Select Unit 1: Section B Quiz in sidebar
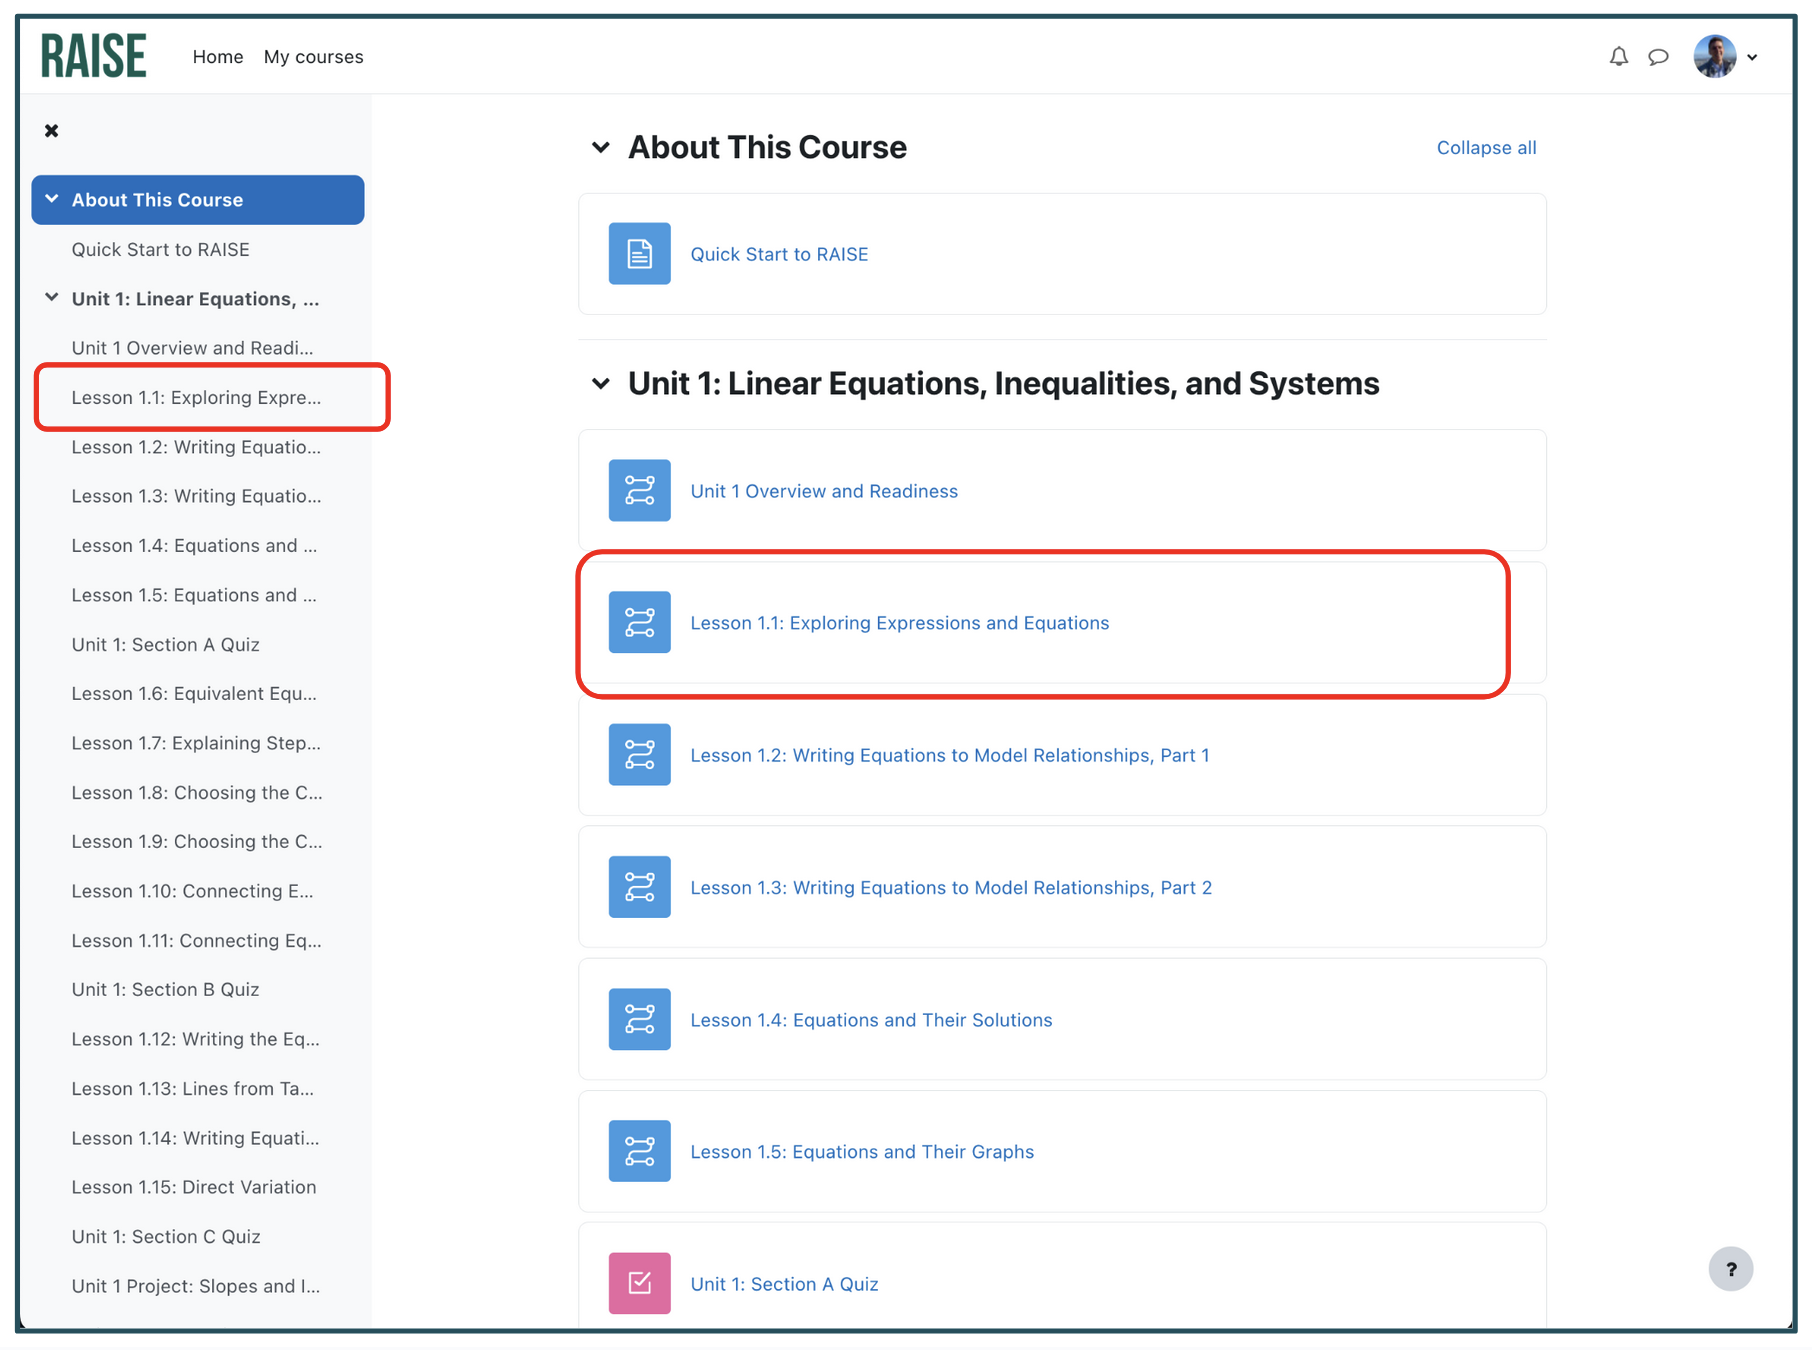The height and width of the screenshot is (1350, 1812). pos(165,989)
